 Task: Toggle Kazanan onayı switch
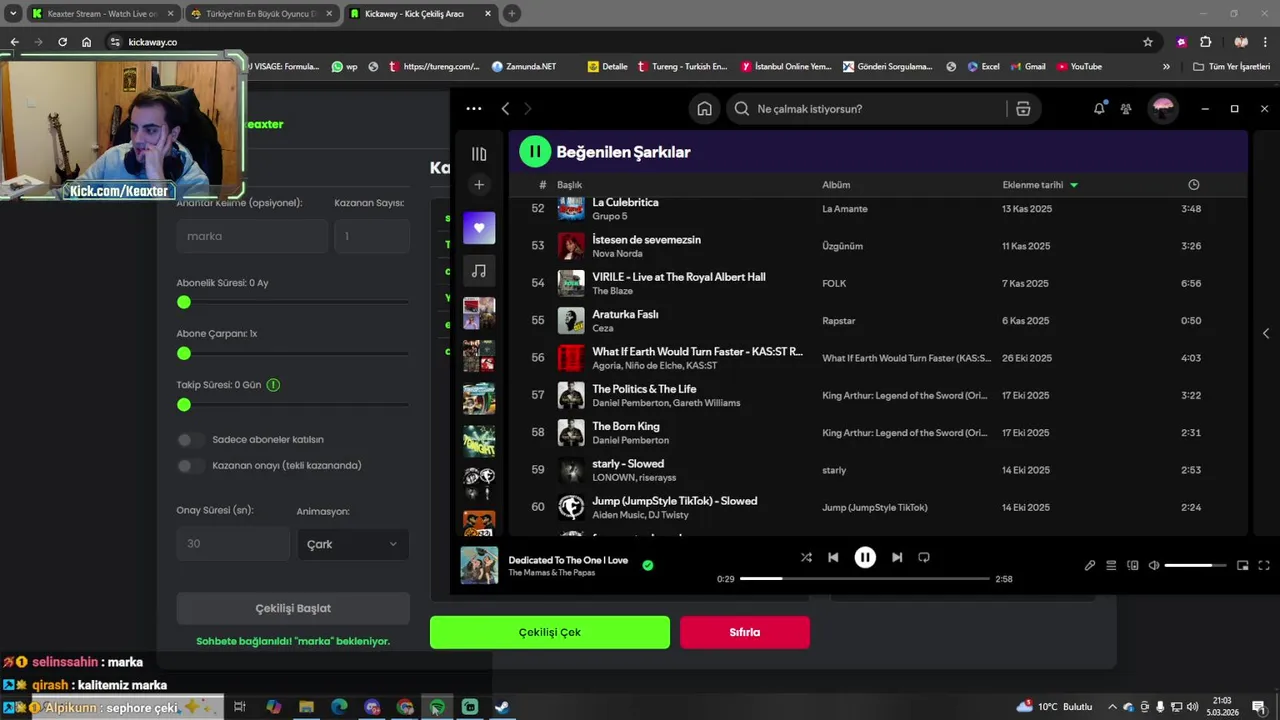pyautogui.click(x=190, y=466)
